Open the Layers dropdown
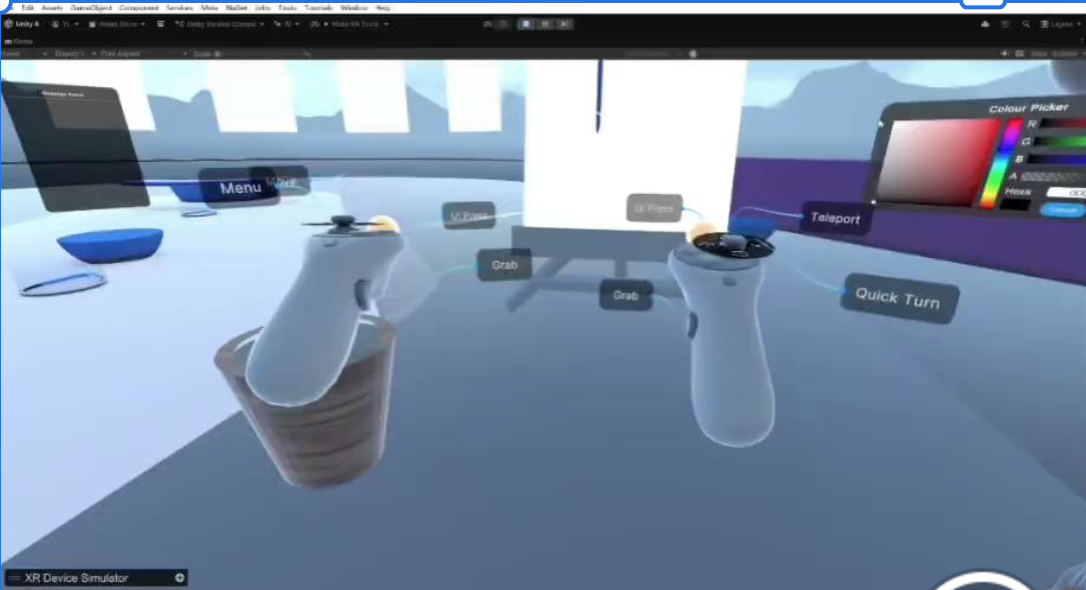Screen dimensions: 1086x590 pos(1060,24)
